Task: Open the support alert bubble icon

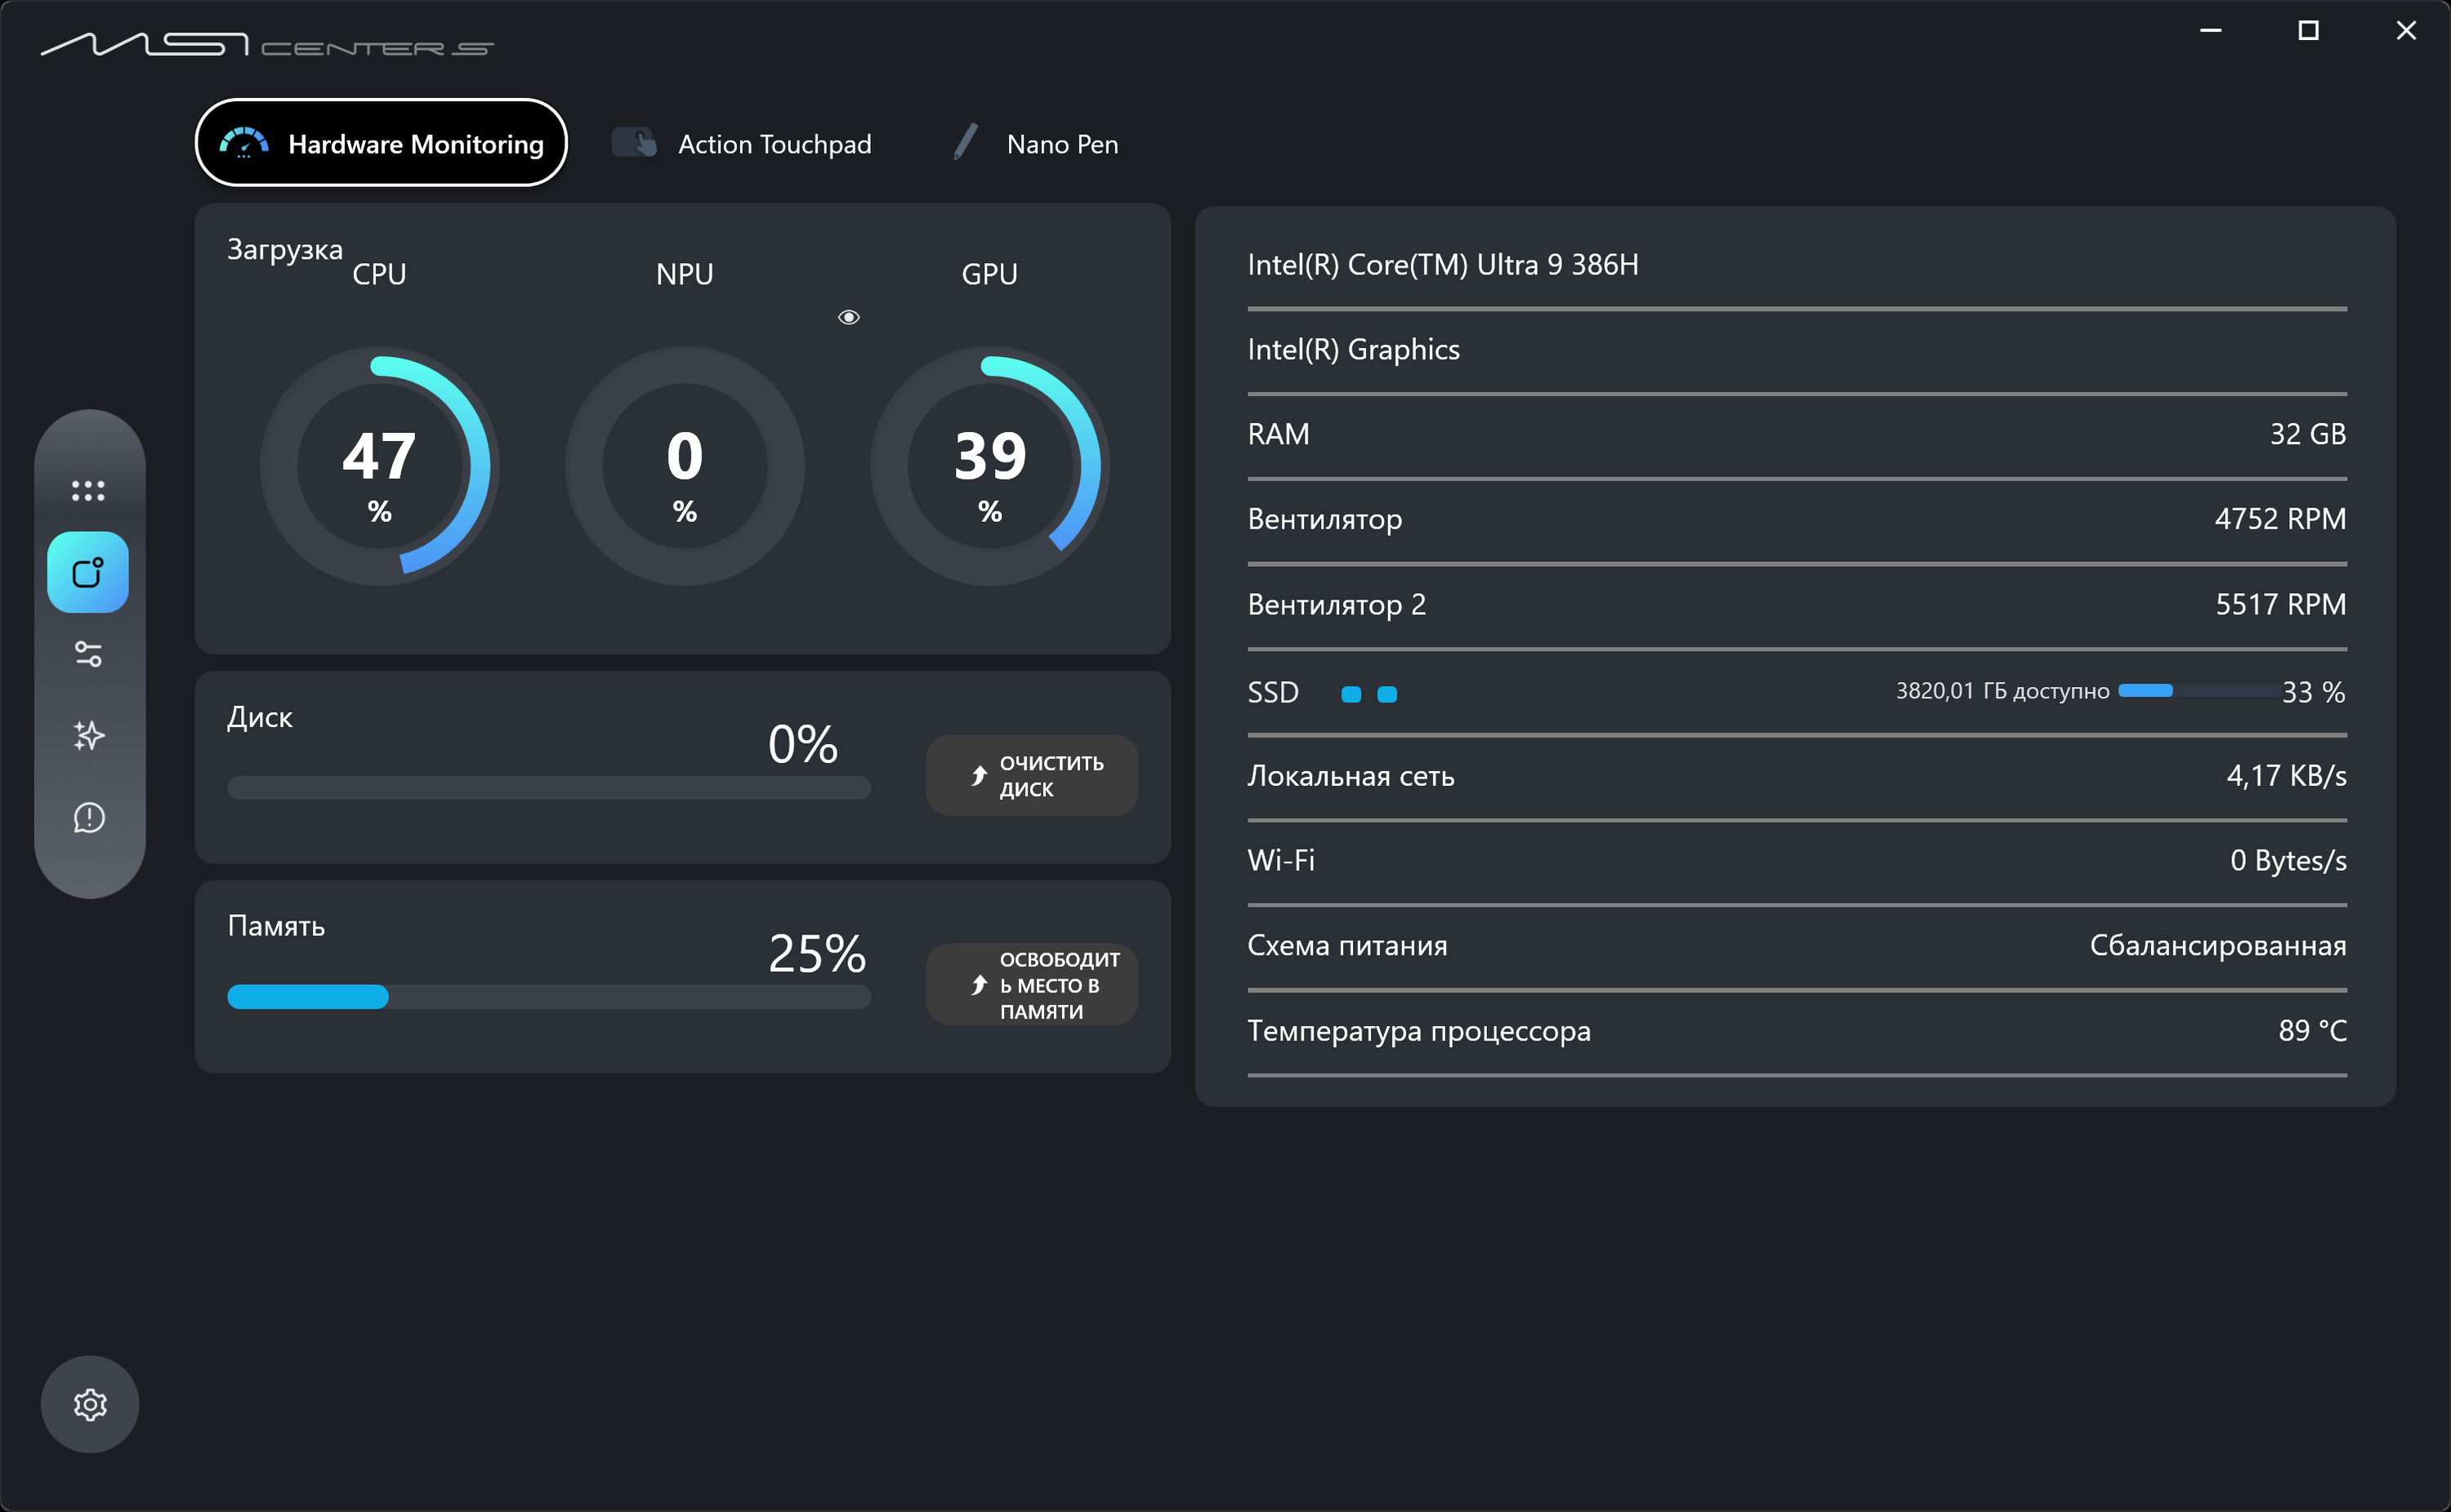Action: (88, 818)
